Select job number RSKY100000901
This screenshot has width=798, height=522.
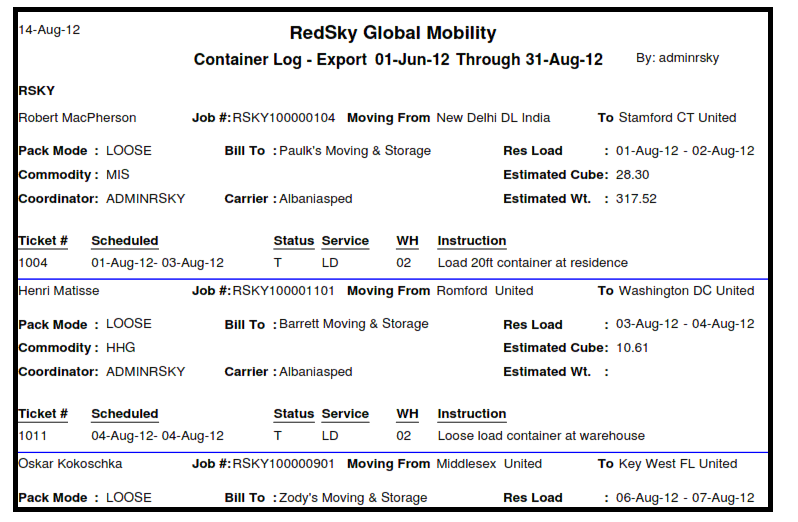click(x=283, y=463)
